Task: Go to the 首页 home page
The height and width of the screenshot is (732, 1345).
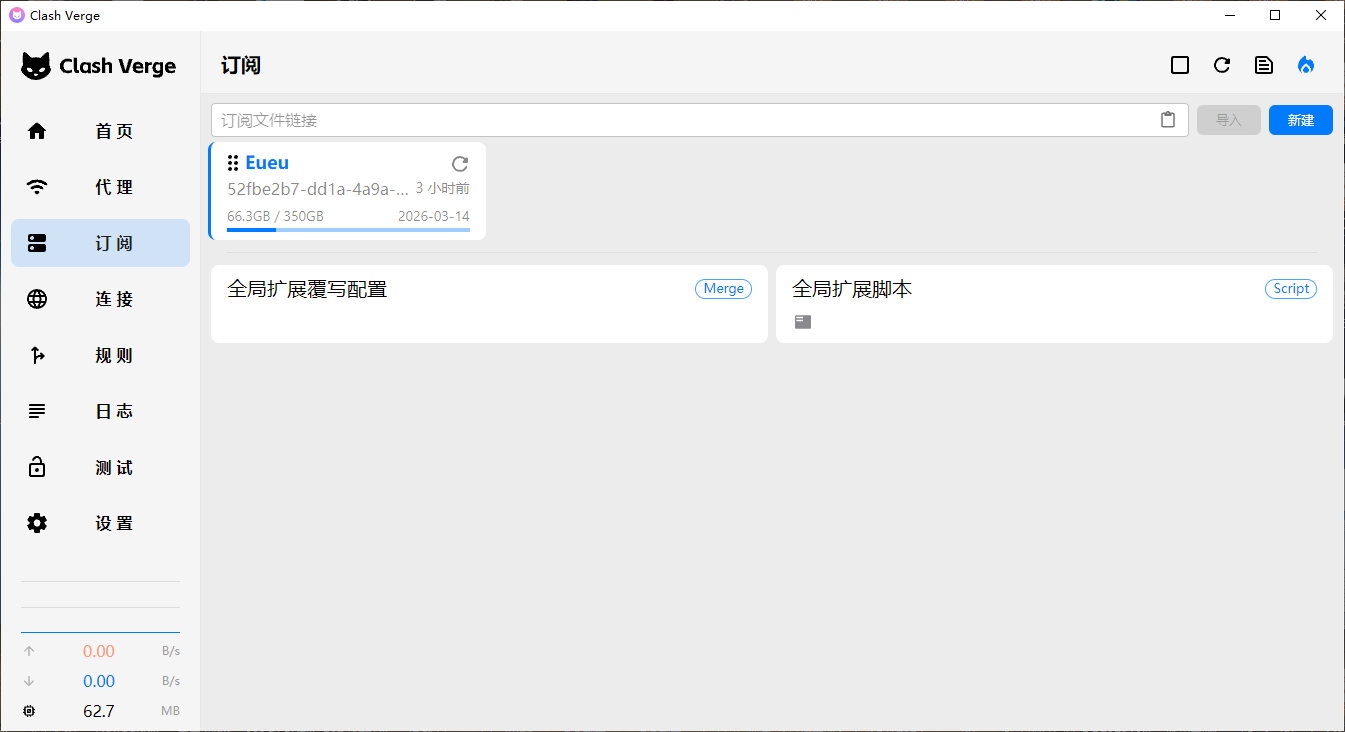Action: pyautogui.click(x=100, y=131)
